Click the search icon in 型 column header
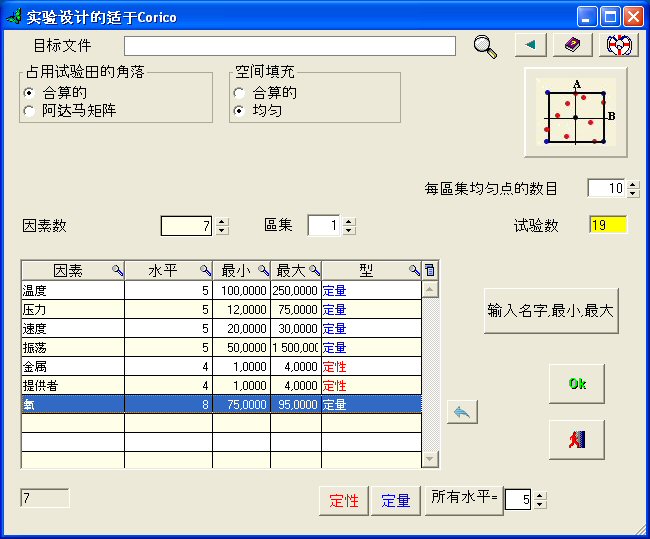 (x=415, y=271)
